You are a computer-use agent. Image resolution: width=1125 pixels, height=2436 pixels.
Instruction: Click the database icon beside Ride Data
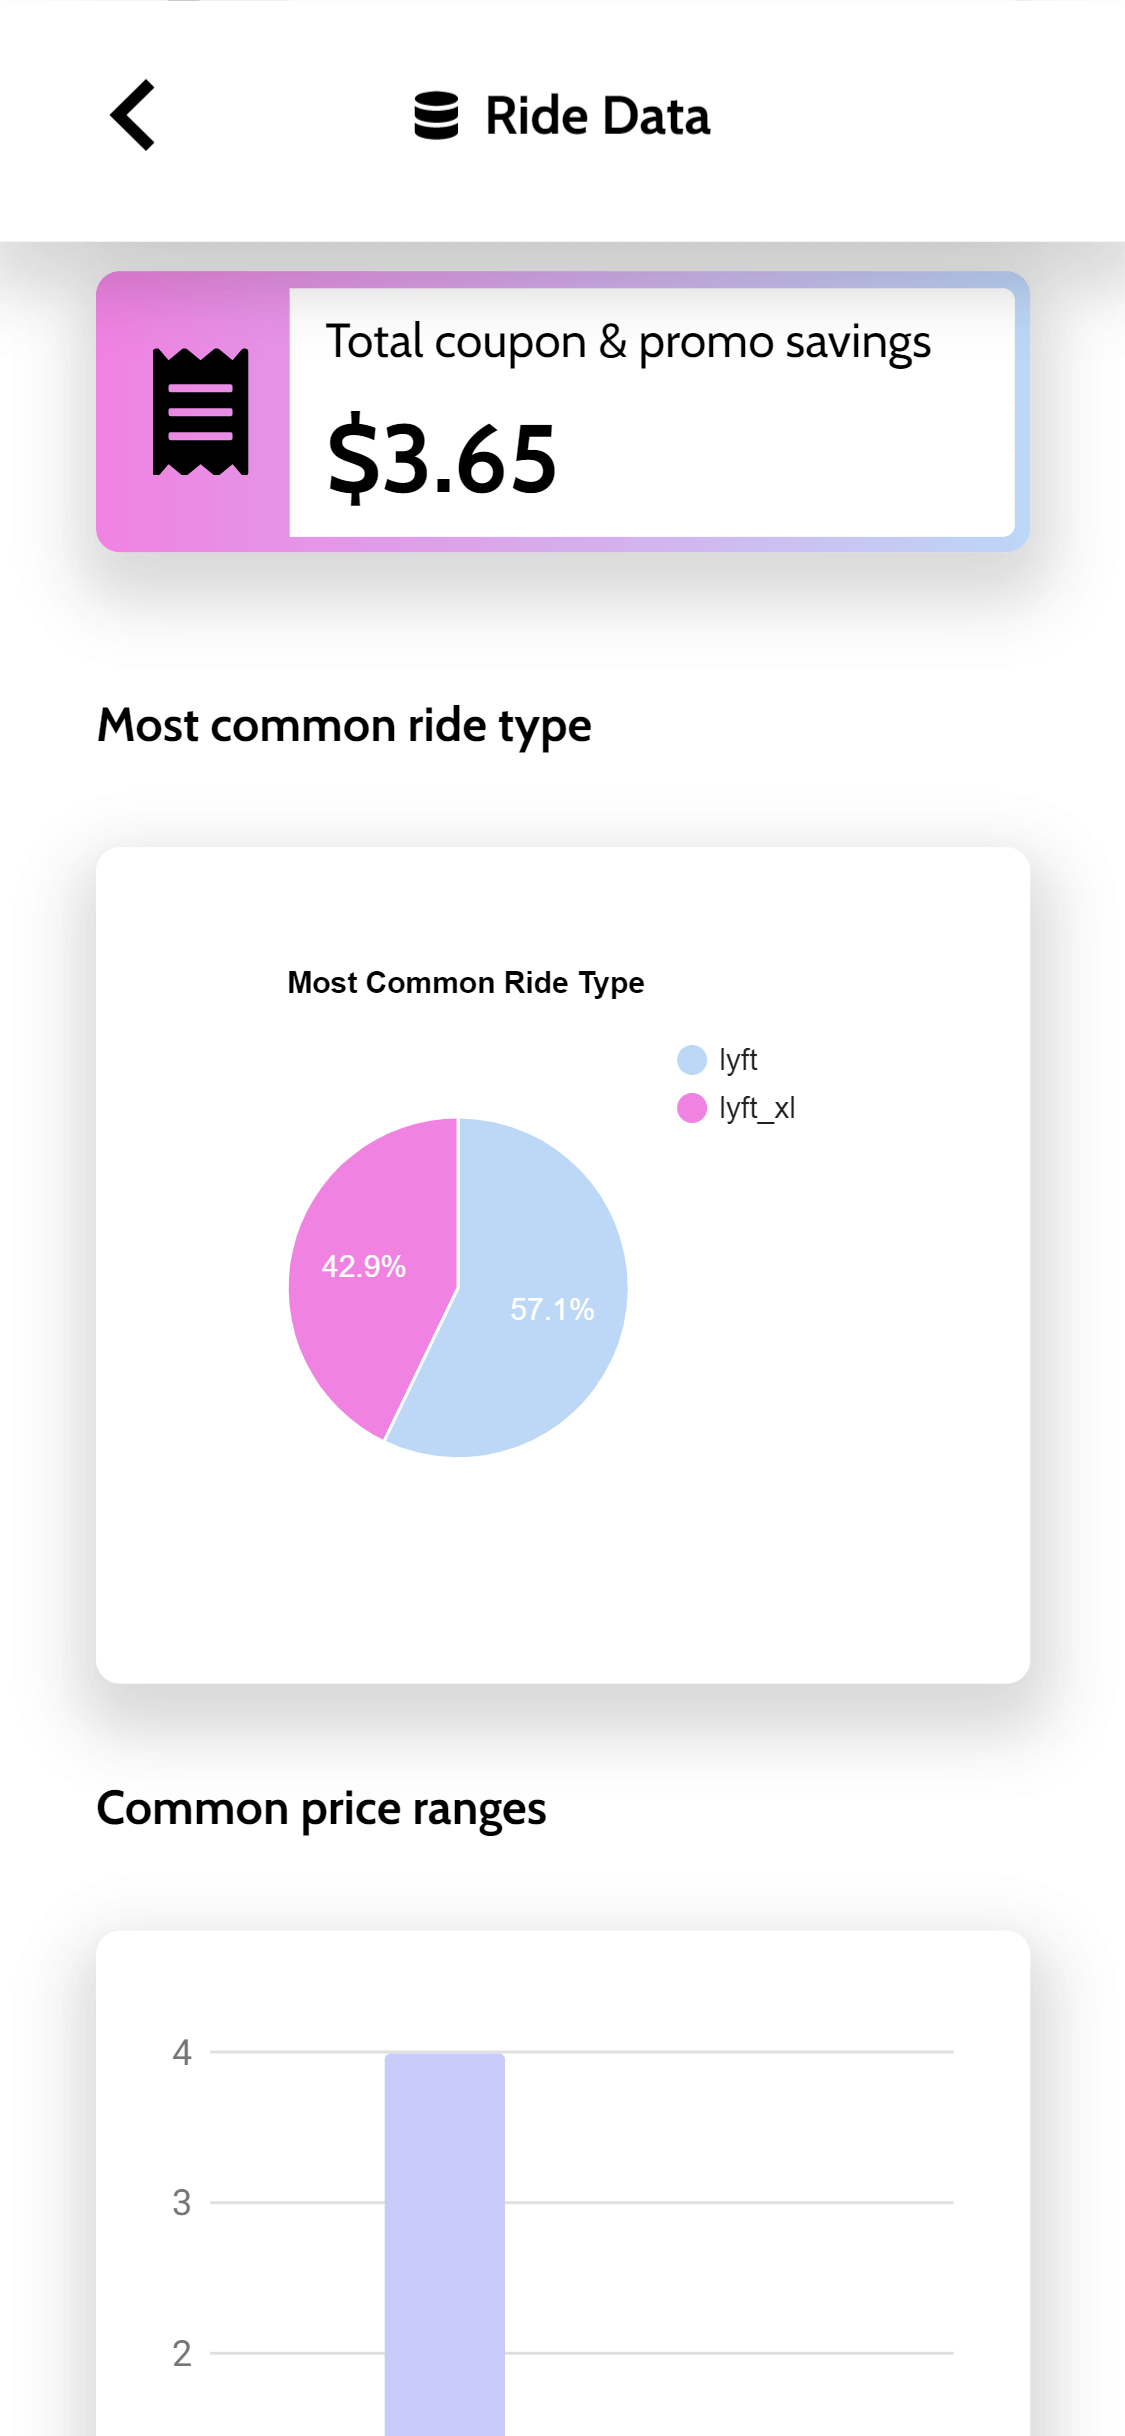pyautogui.click(x=436, y=116)
